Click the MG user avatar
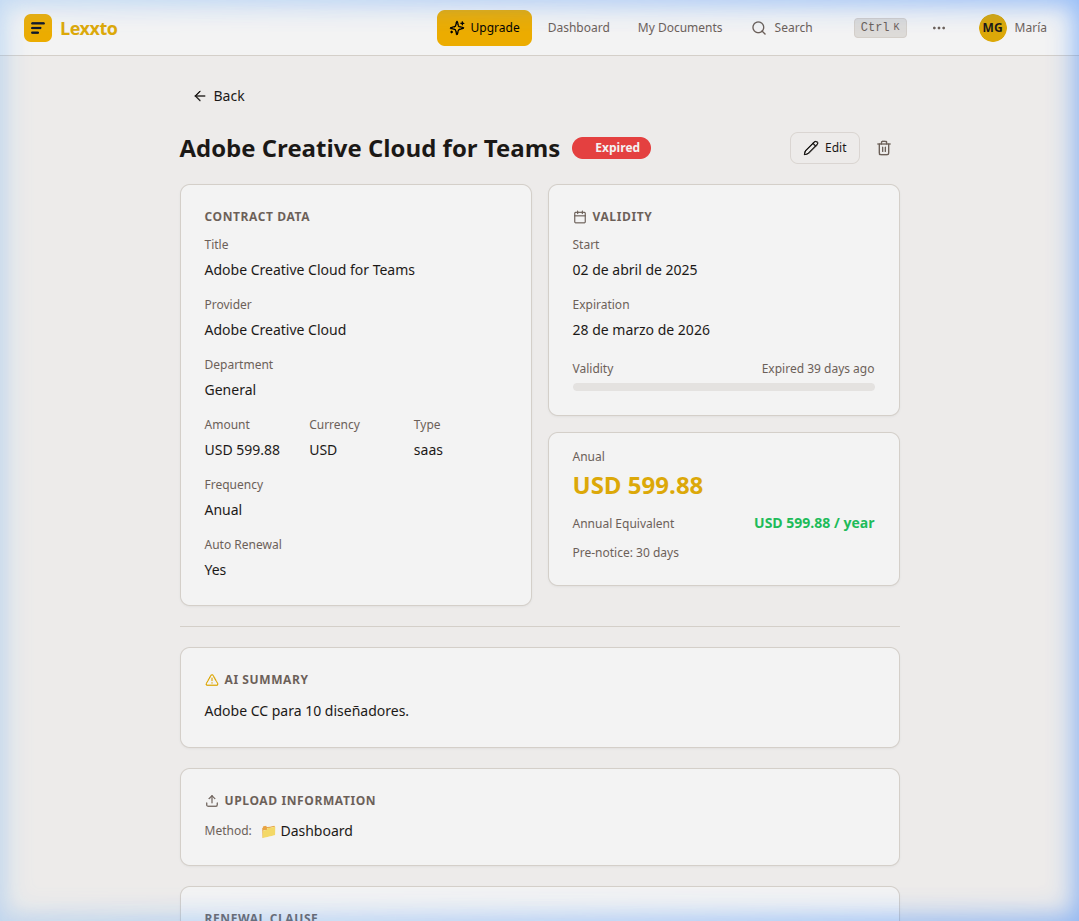1079x921 pixels. (x=992, y=28)
